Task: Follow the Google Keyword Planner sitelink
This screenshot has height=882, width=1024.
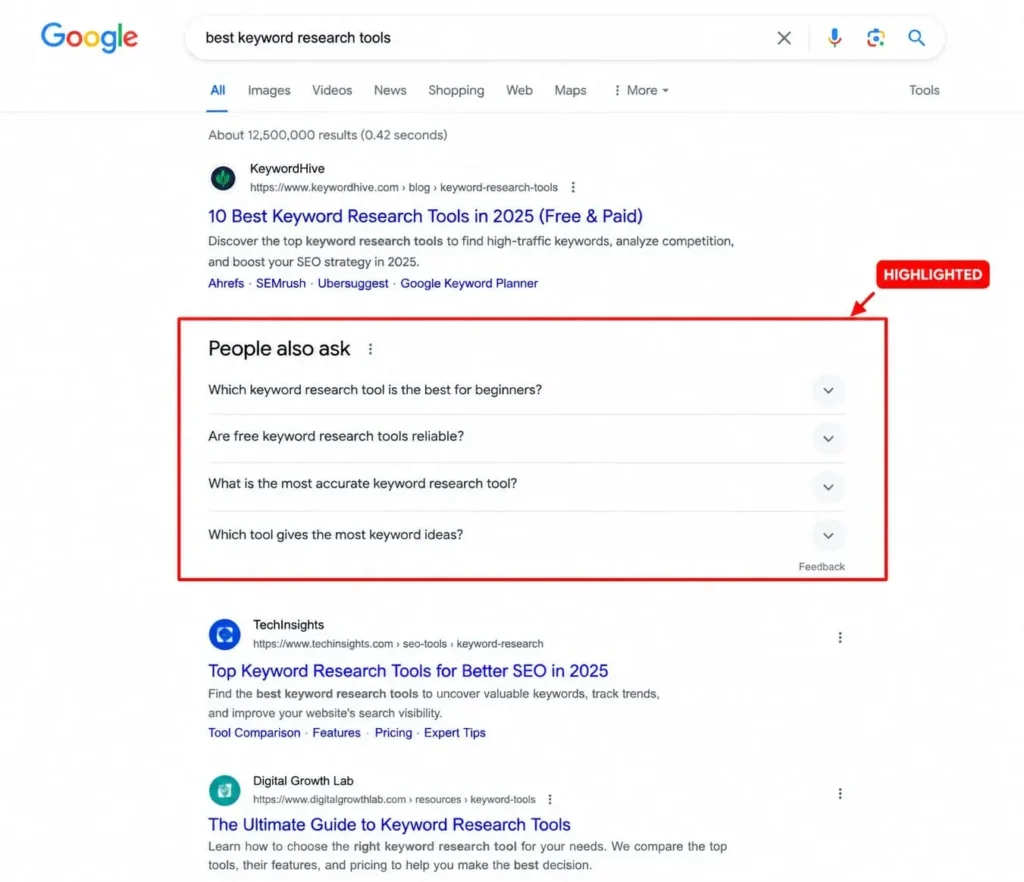Action: tap(469, 283)
